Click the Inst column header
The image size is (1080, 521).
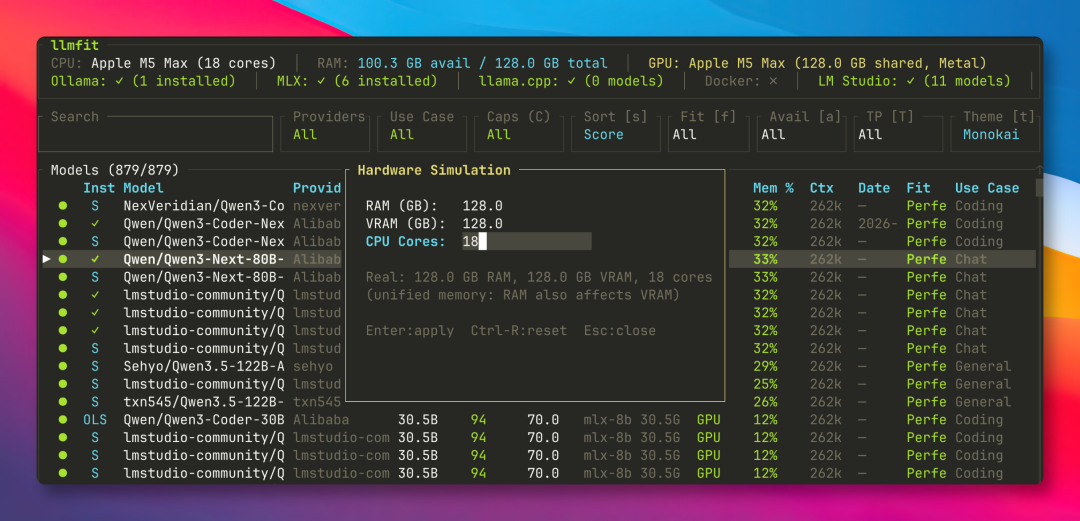click(99, 187)
